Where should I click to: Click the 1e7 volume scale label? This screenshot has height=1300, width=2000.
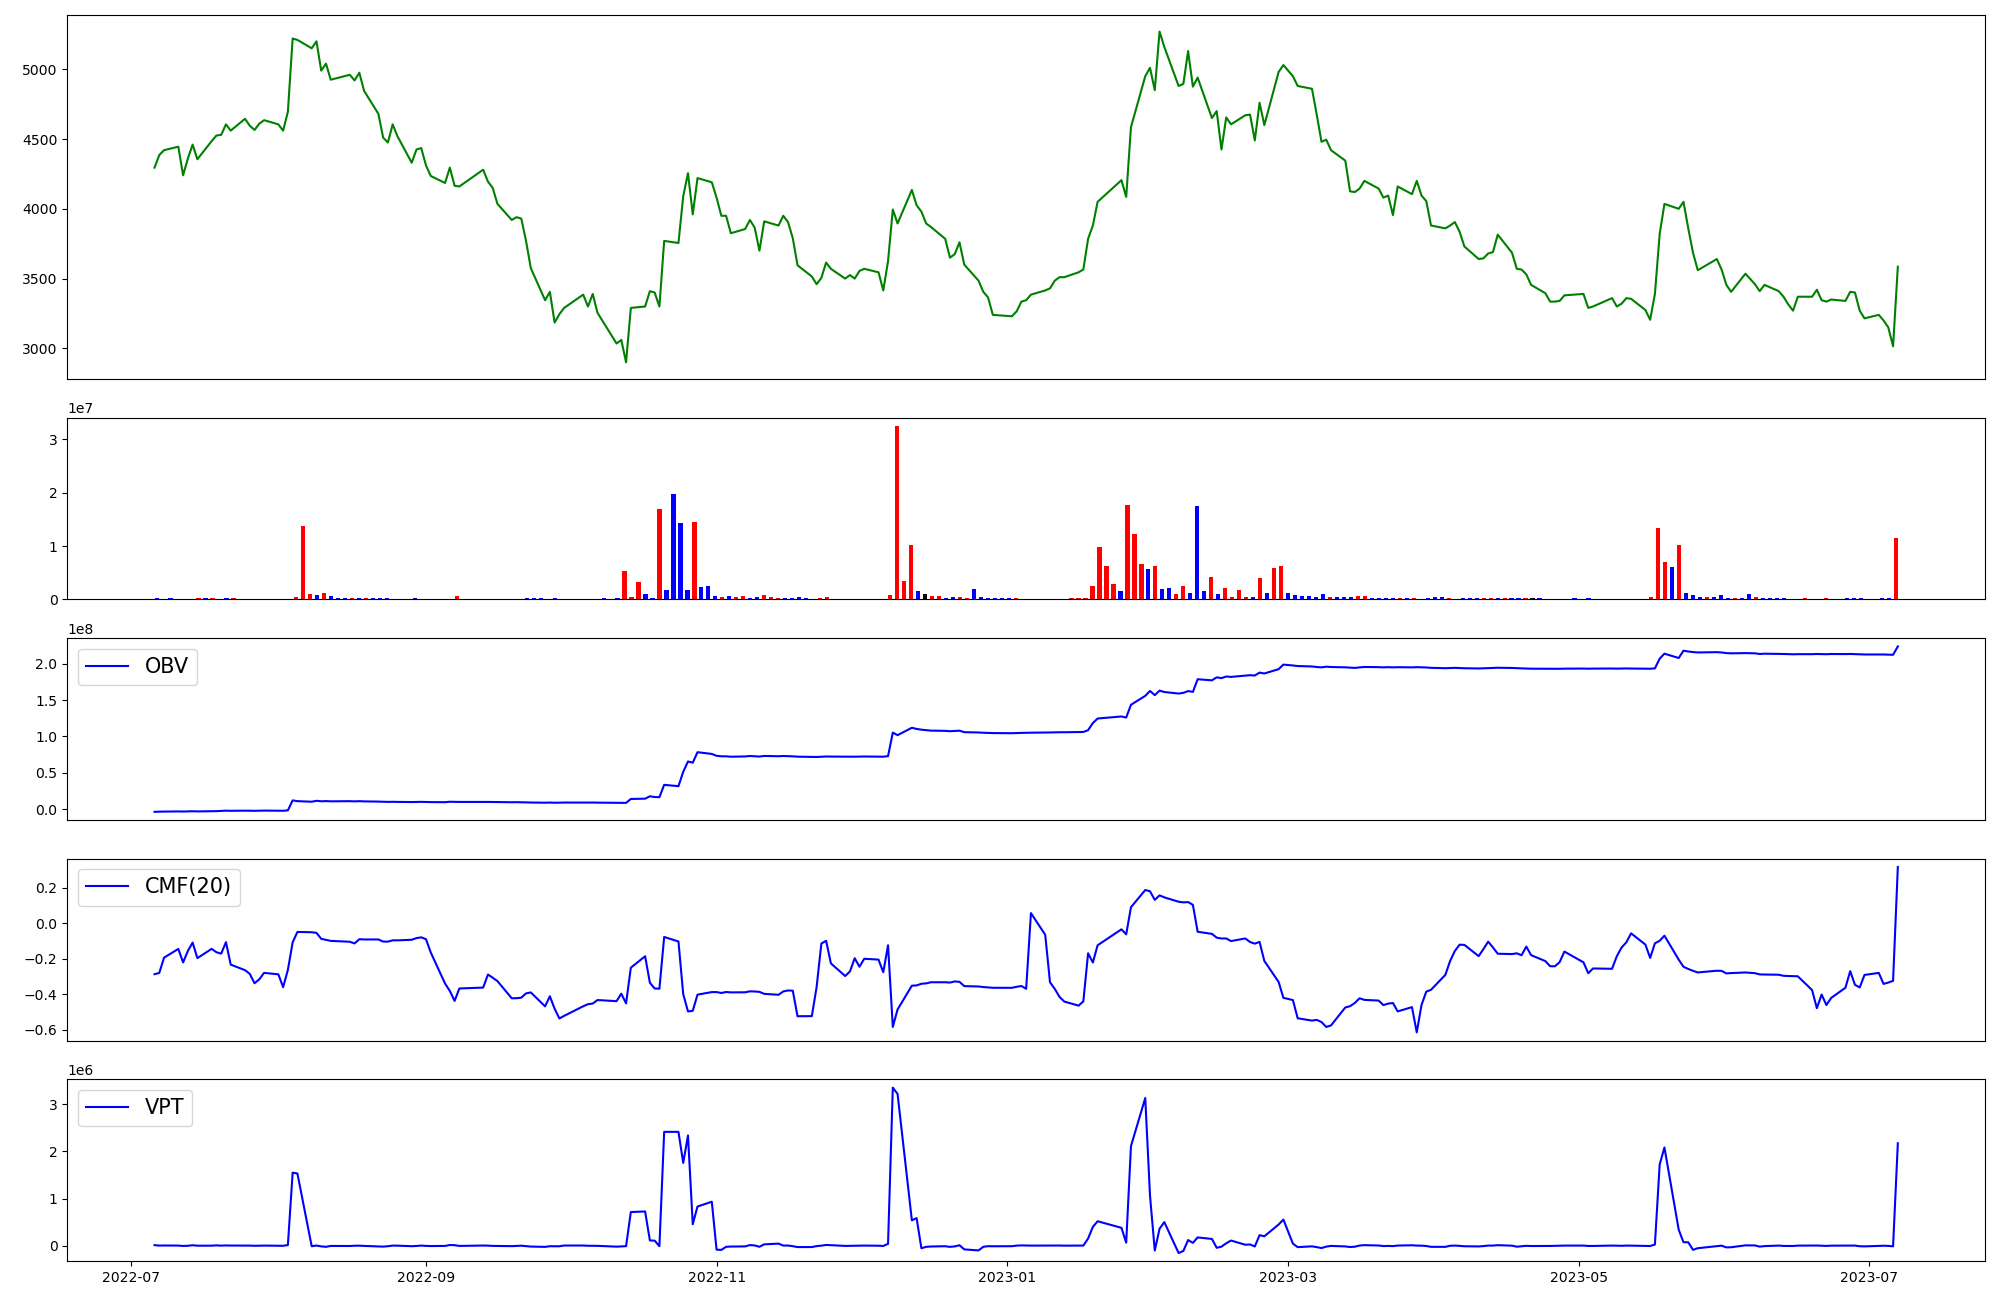[x=81, y=408]
